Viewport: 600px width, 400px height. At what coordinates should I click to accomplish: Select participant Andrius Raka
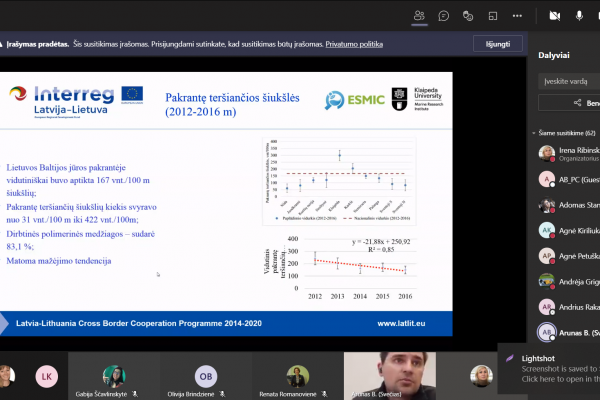point(568,307)
